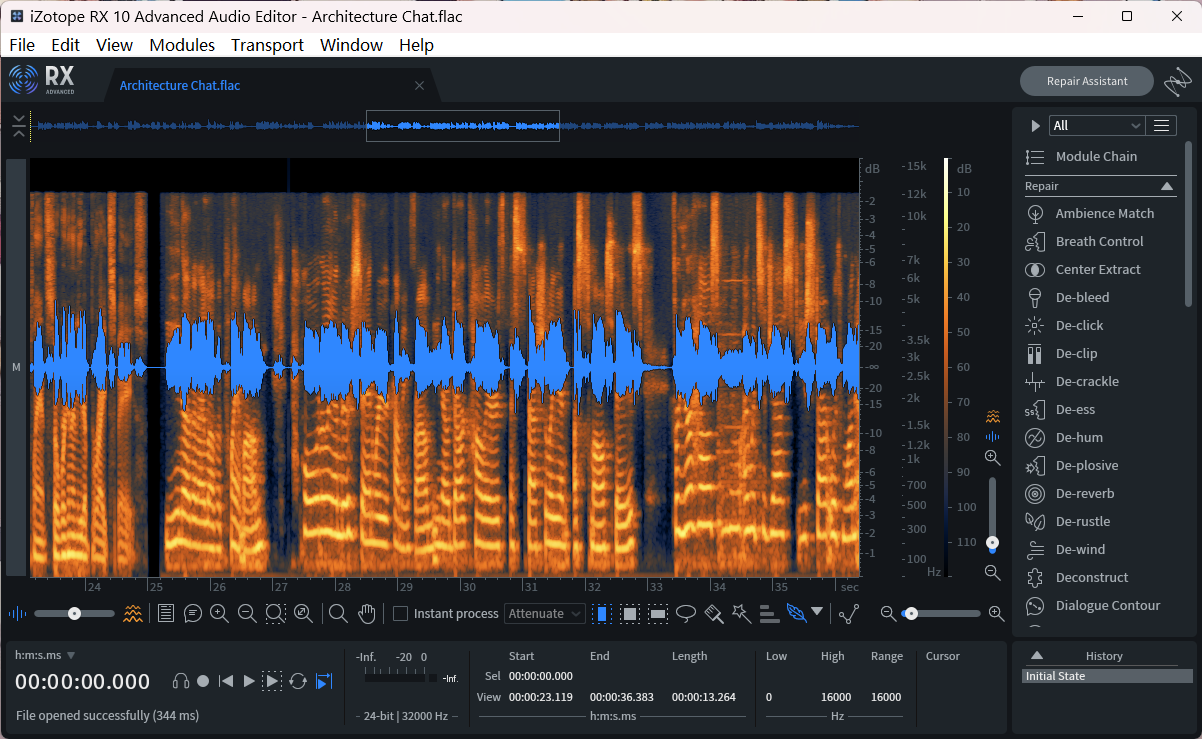Collapse the waveform overview strip

[19, 126]
